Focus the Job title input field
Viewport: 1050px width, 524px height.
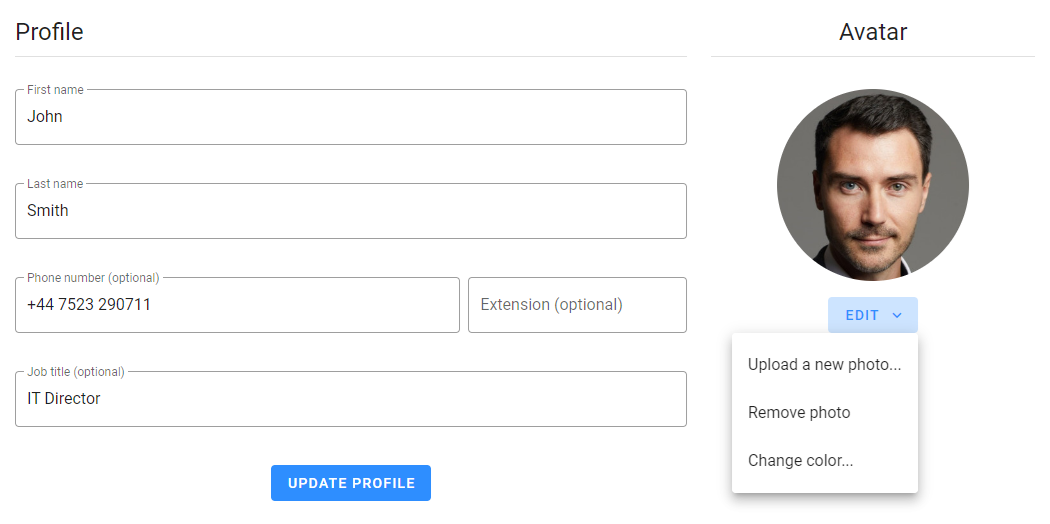[x=350, y=399]
